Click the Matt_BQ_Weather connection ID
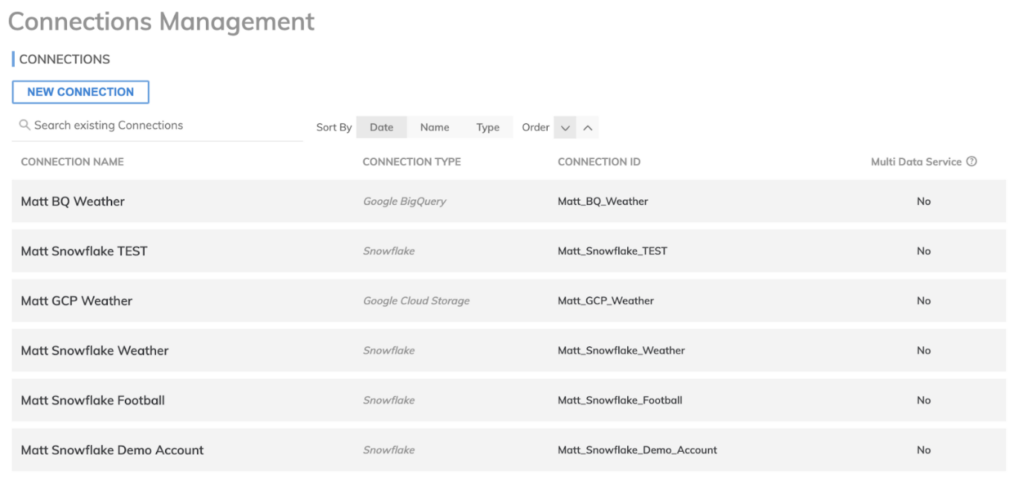The height and width of the screenshot is (495, 1024). (602, 201)
